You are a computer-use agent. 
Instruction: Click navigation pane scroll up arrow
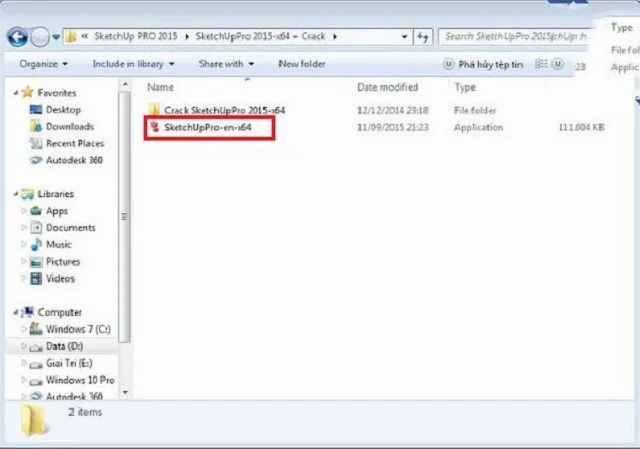(x=125, y=84)
